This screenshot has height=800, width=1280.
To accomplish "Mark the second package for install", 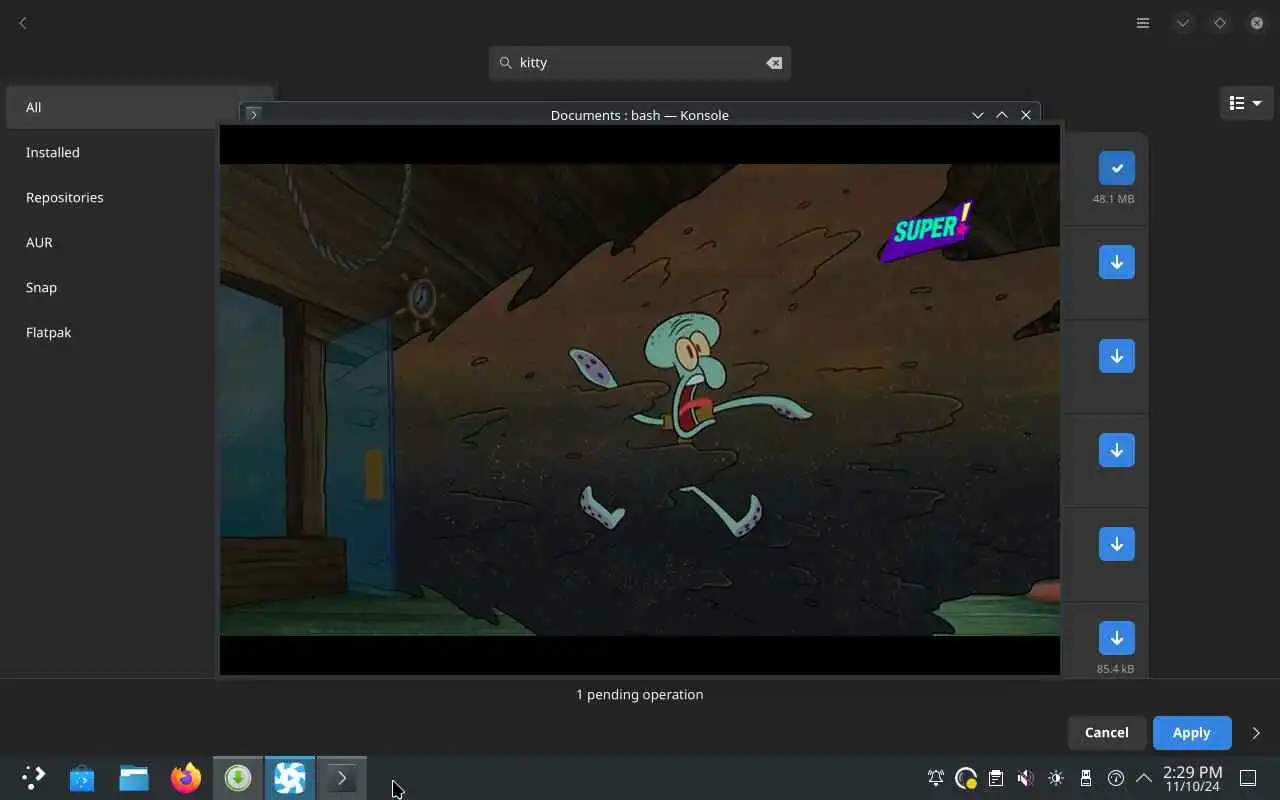I will 1117,262.
